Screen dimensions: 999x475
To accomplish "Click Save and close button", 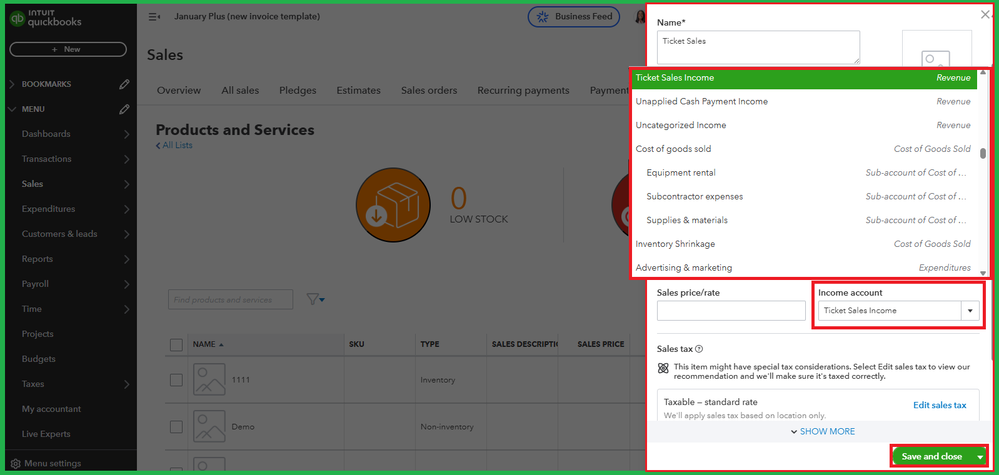I will pyautogui.click(x=931, y=457).
